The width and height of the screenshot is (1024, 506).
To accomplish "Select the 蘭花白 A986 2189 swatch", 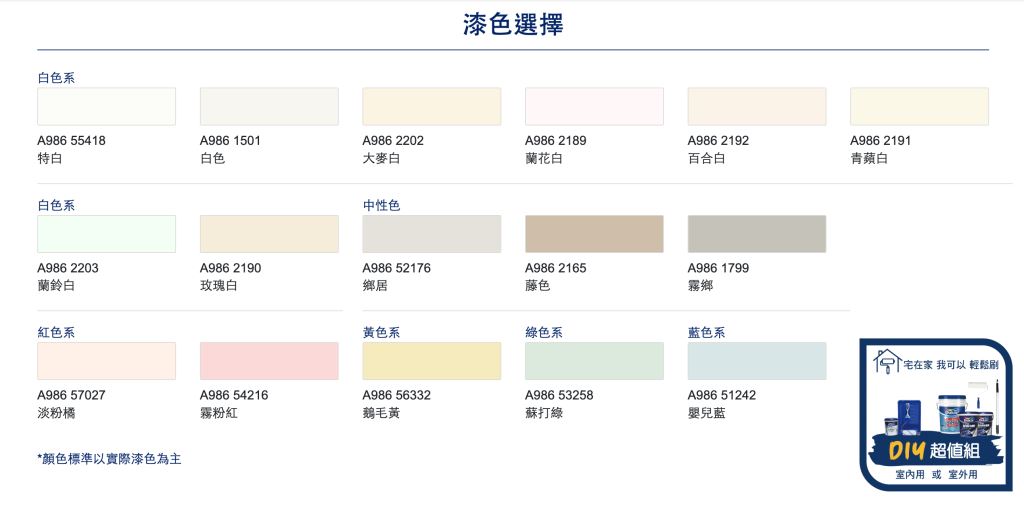I will coord(594,106).
